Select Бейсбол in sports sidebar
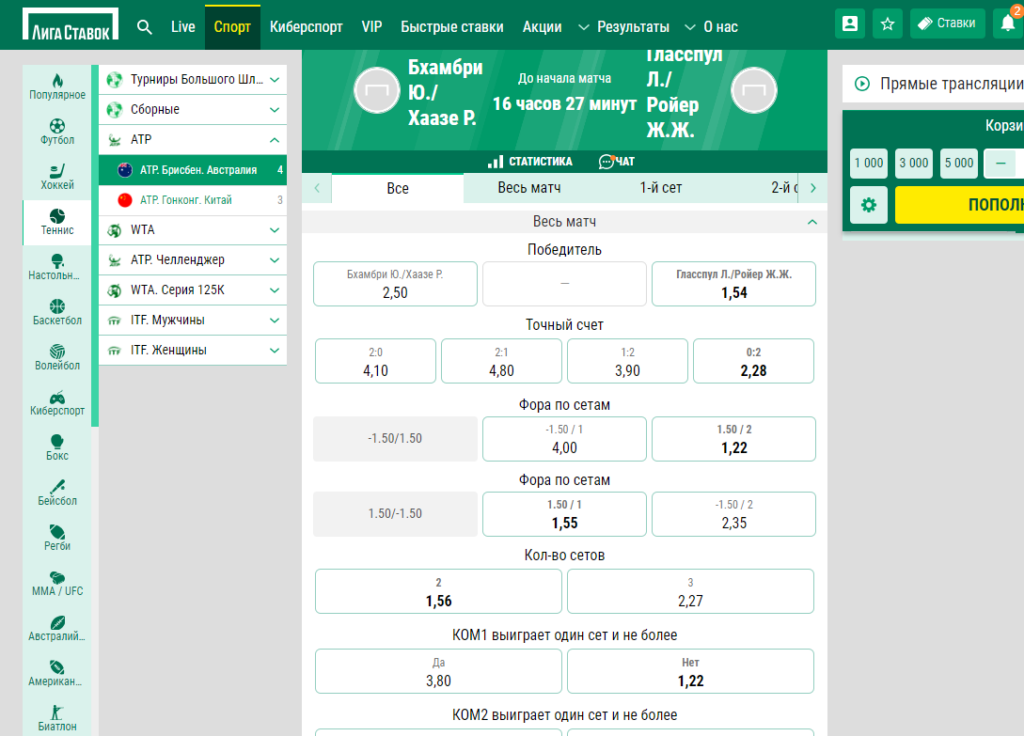 57,492
